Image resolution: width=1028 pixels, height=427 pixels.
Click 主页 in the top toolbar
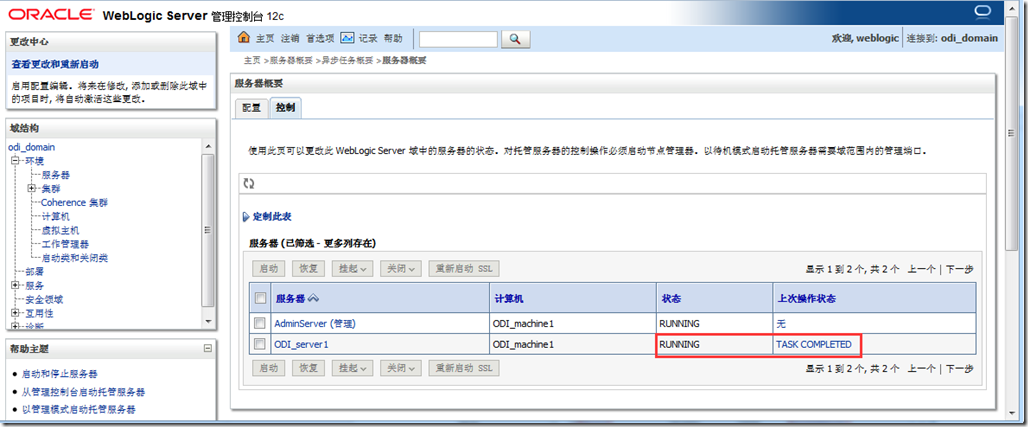265,39
